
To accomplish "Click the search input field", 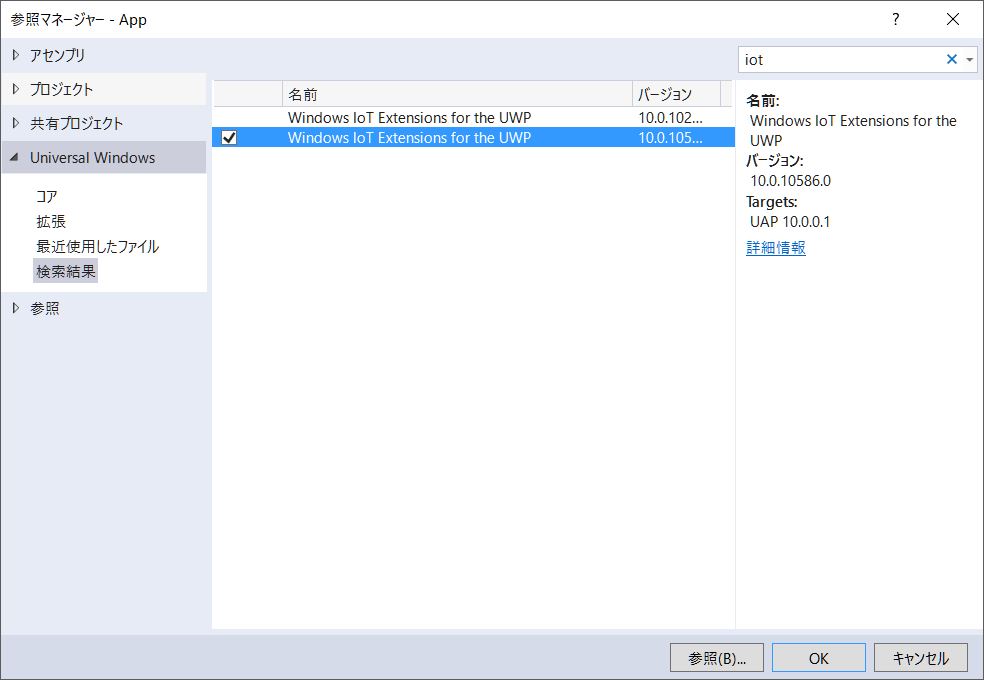I will tap(841, 60).
